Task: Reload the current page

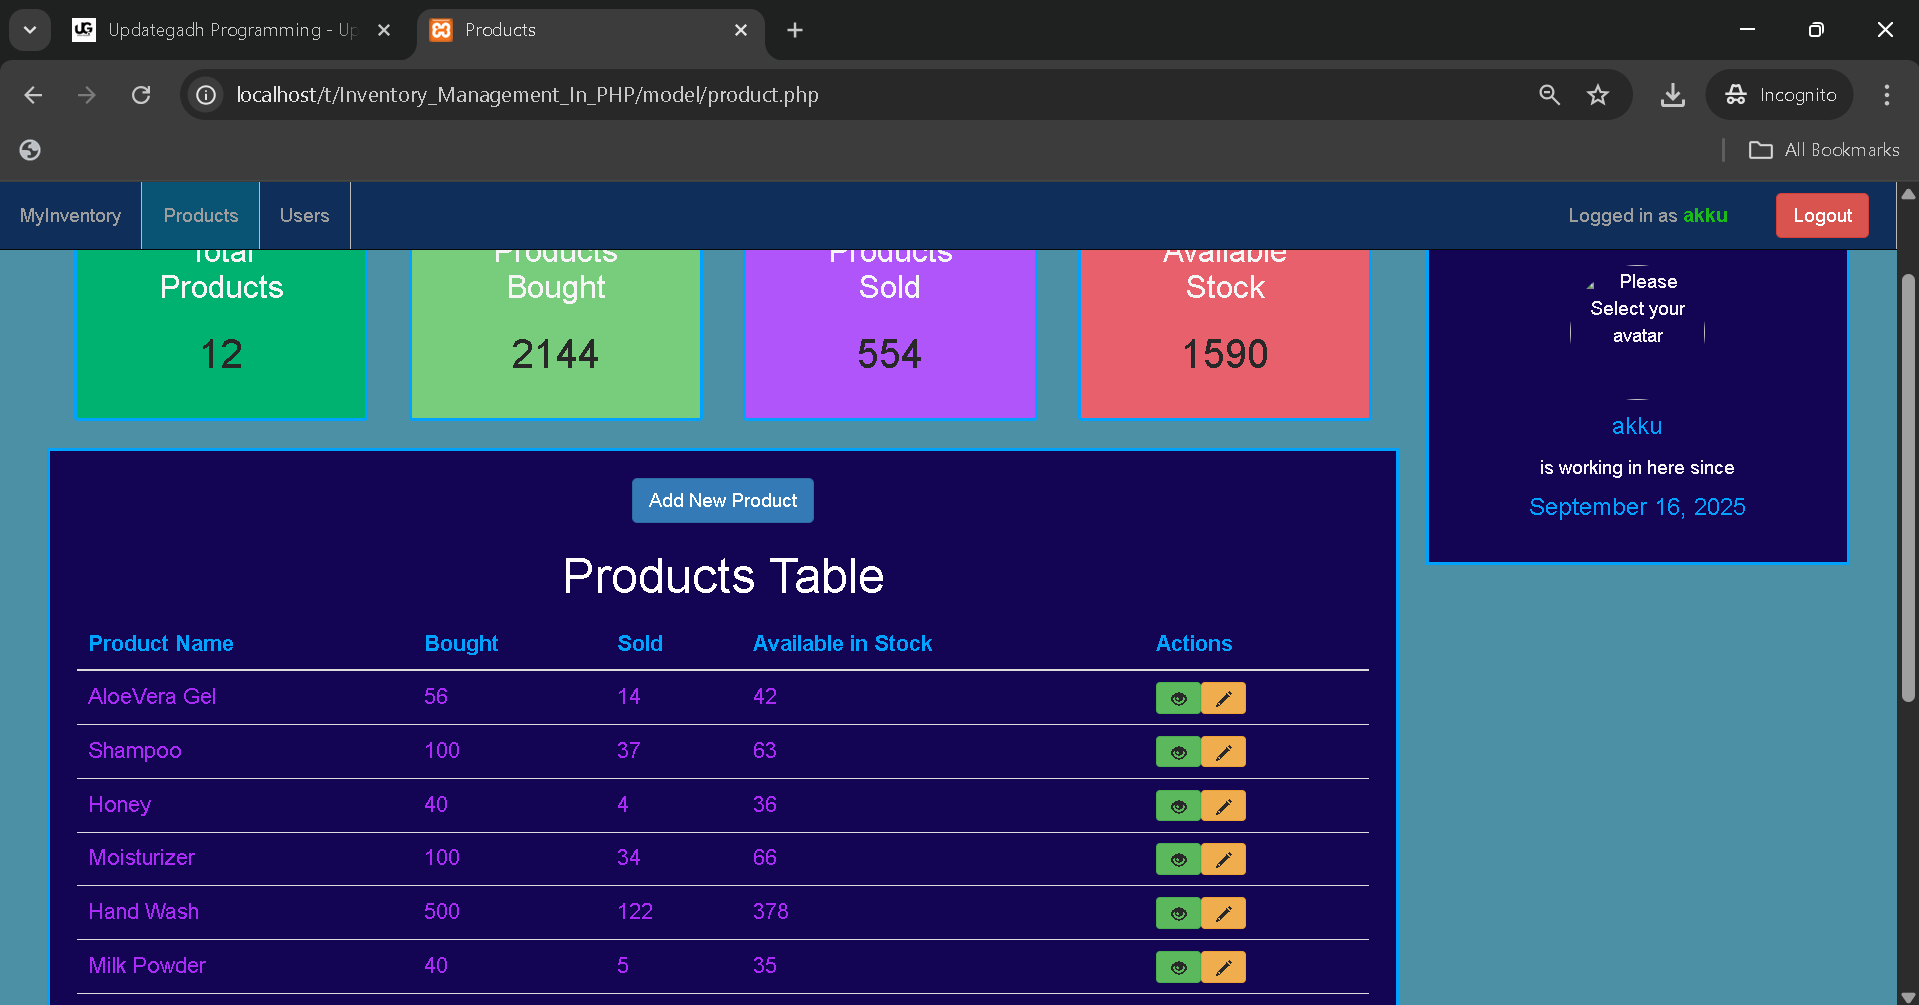Action: coord(141,95)
